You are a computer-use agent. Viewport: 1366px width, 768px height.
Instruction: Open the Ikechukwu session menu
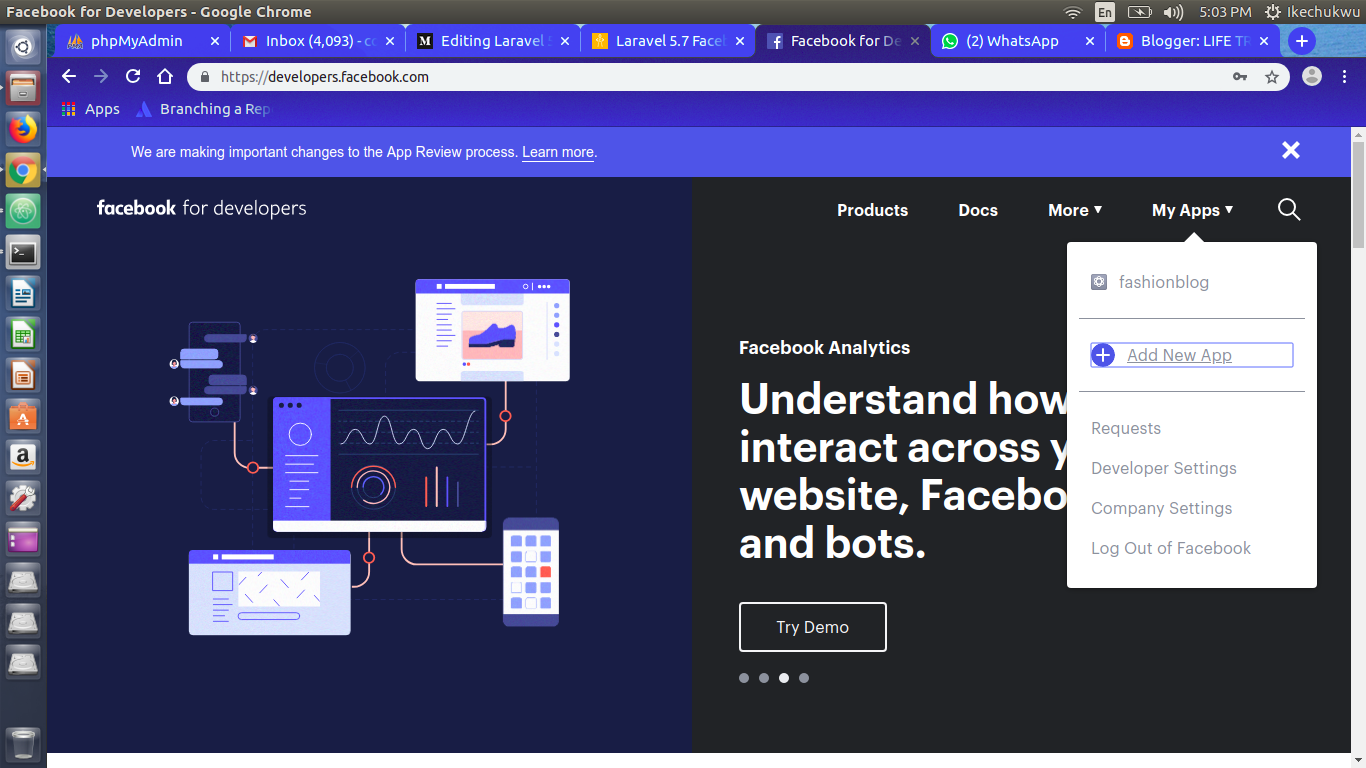click(1313, 12)
